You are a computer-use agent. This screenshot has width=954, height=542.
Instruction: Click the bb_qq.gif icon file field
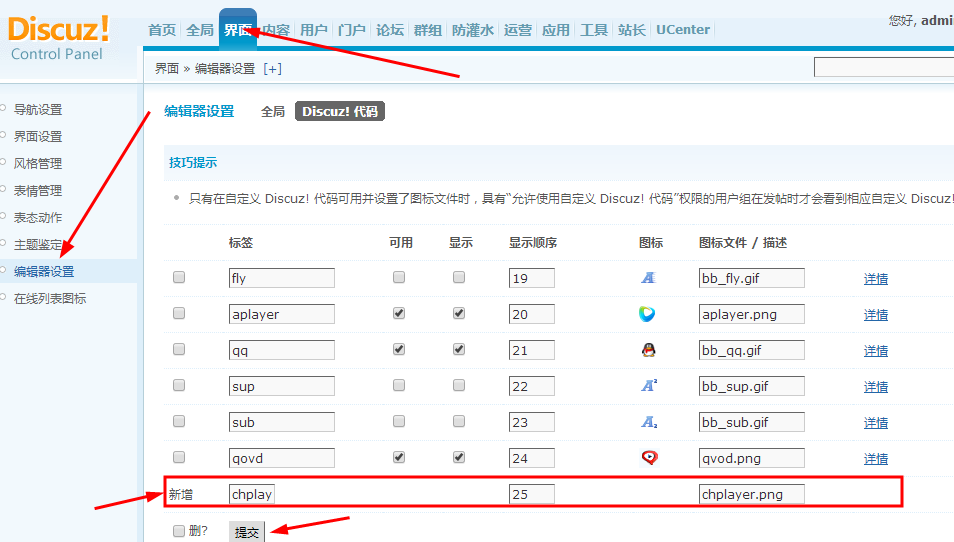pyautogui.click(x=751, y=350)
